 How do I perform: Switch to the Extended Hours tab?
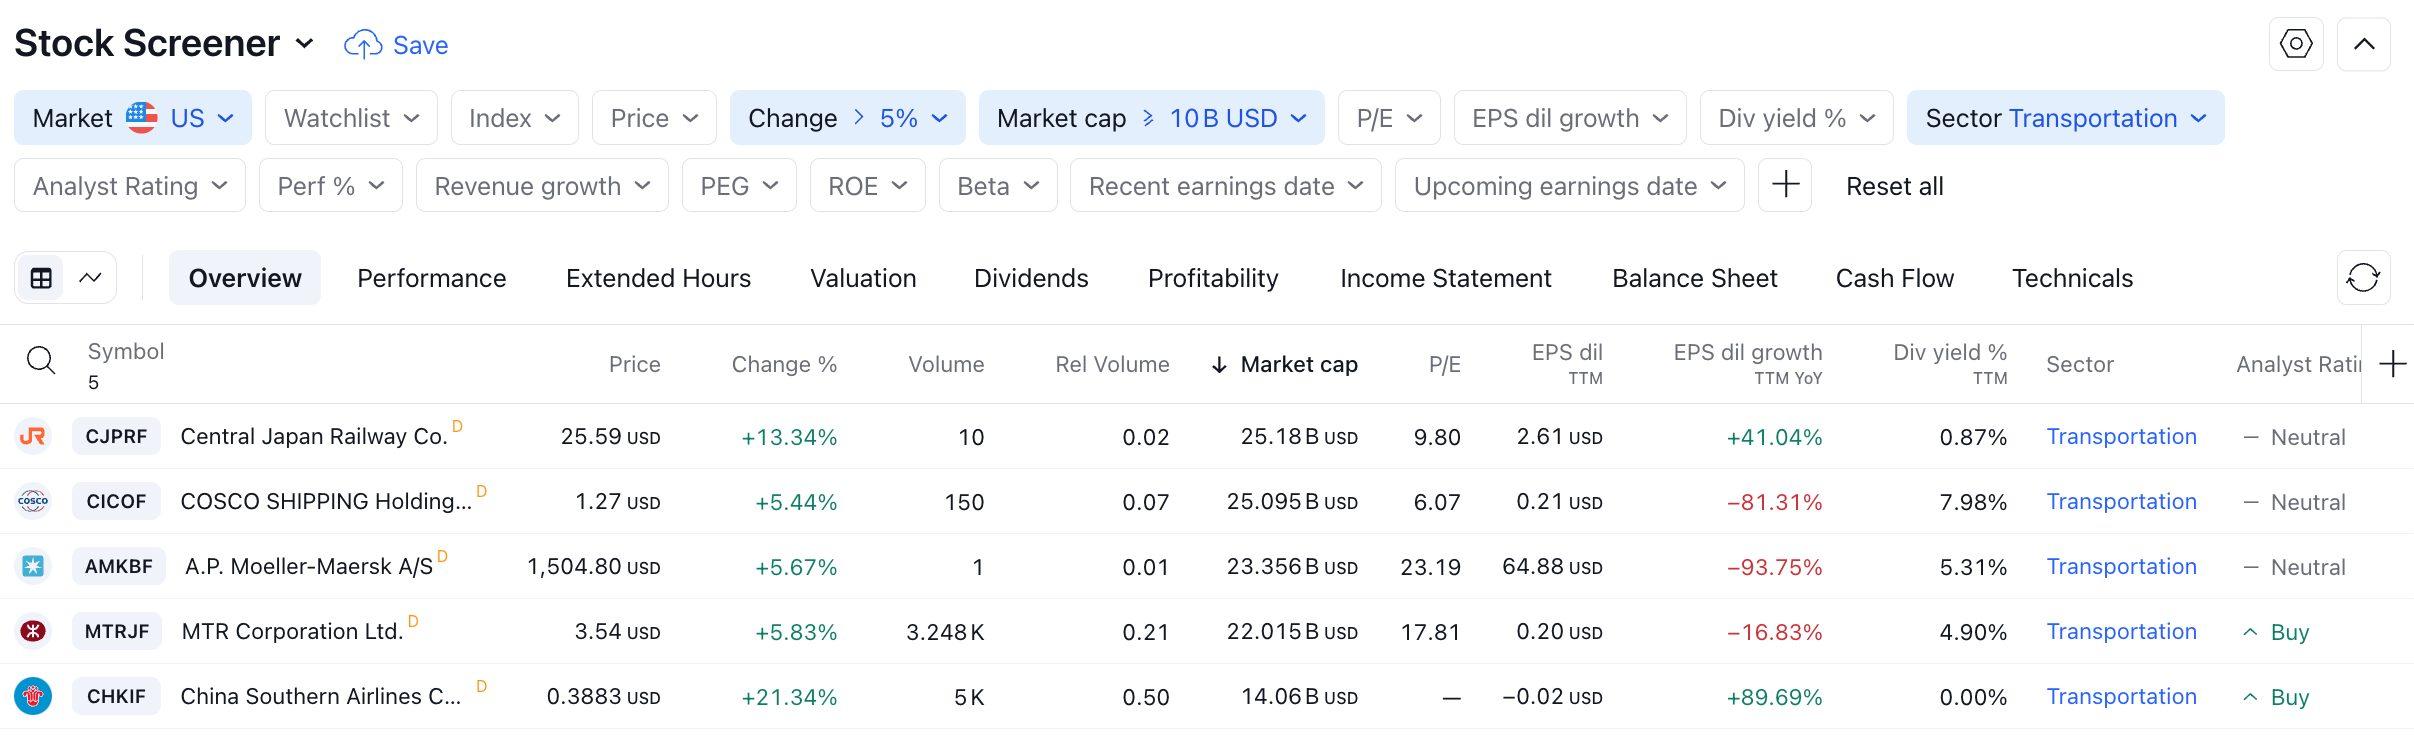(658, 278)
